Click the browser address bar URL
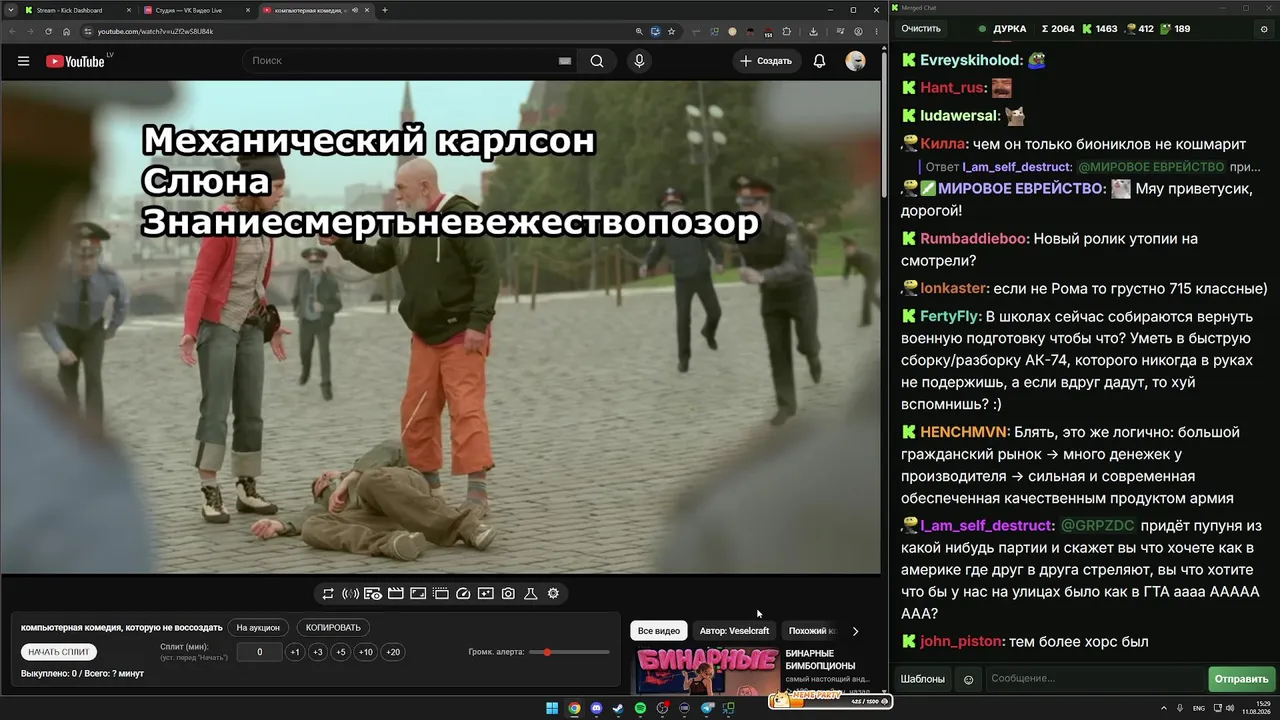 tap(155, 31)
